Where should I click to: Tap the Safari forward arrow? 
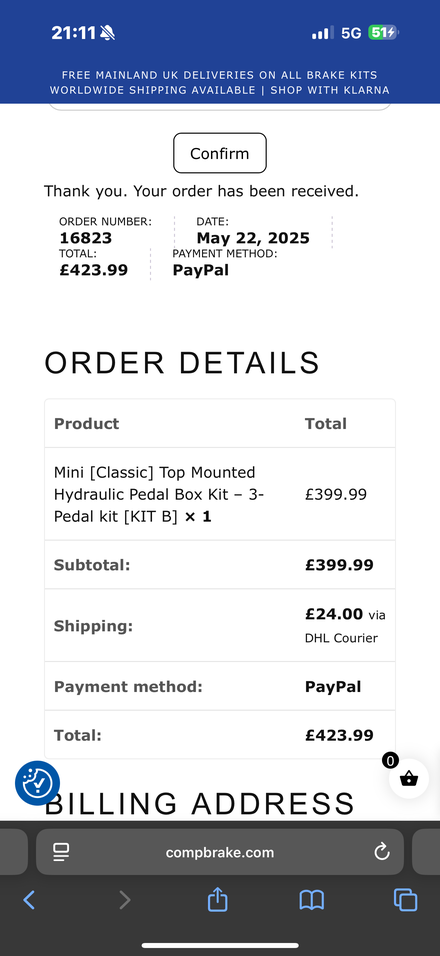124,900
